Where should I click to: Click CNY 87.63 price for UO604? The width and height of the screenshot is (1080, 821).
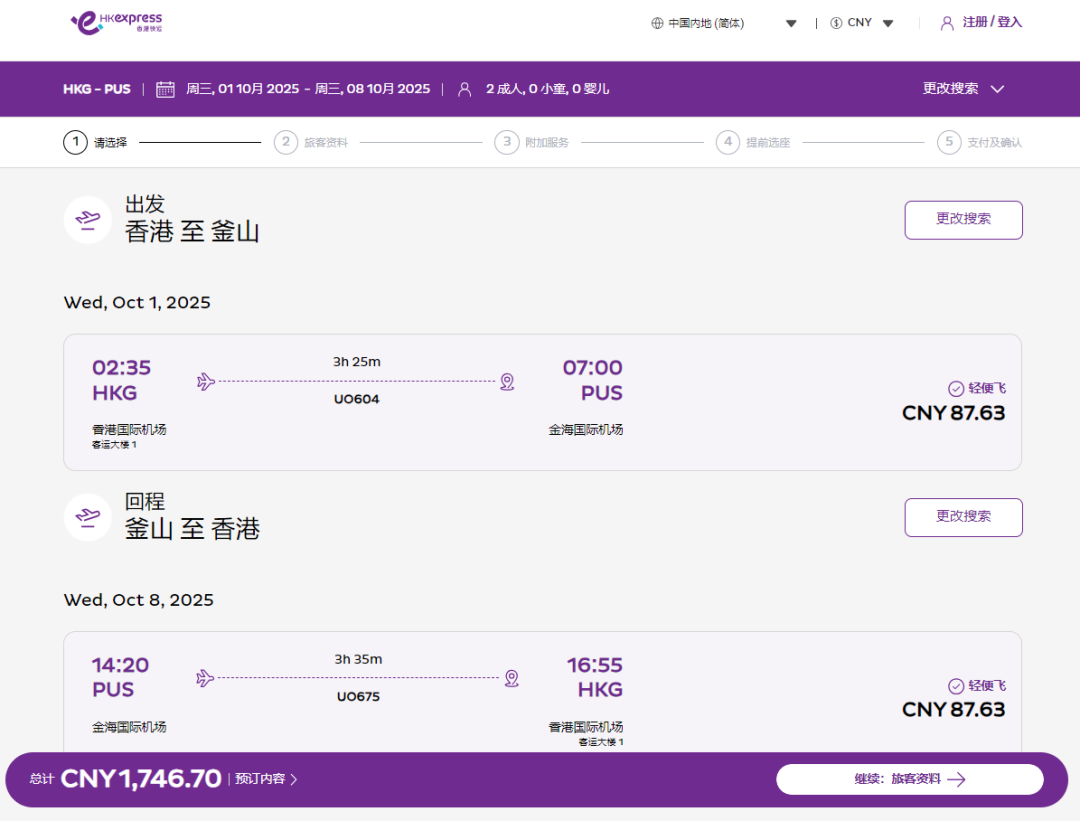pos(953,413)
